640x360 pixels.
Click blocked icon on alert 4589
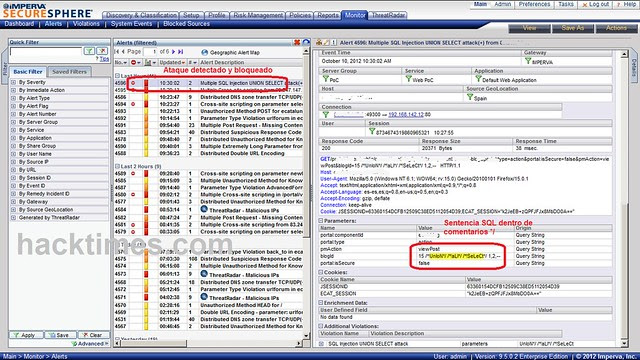point(133,173)
